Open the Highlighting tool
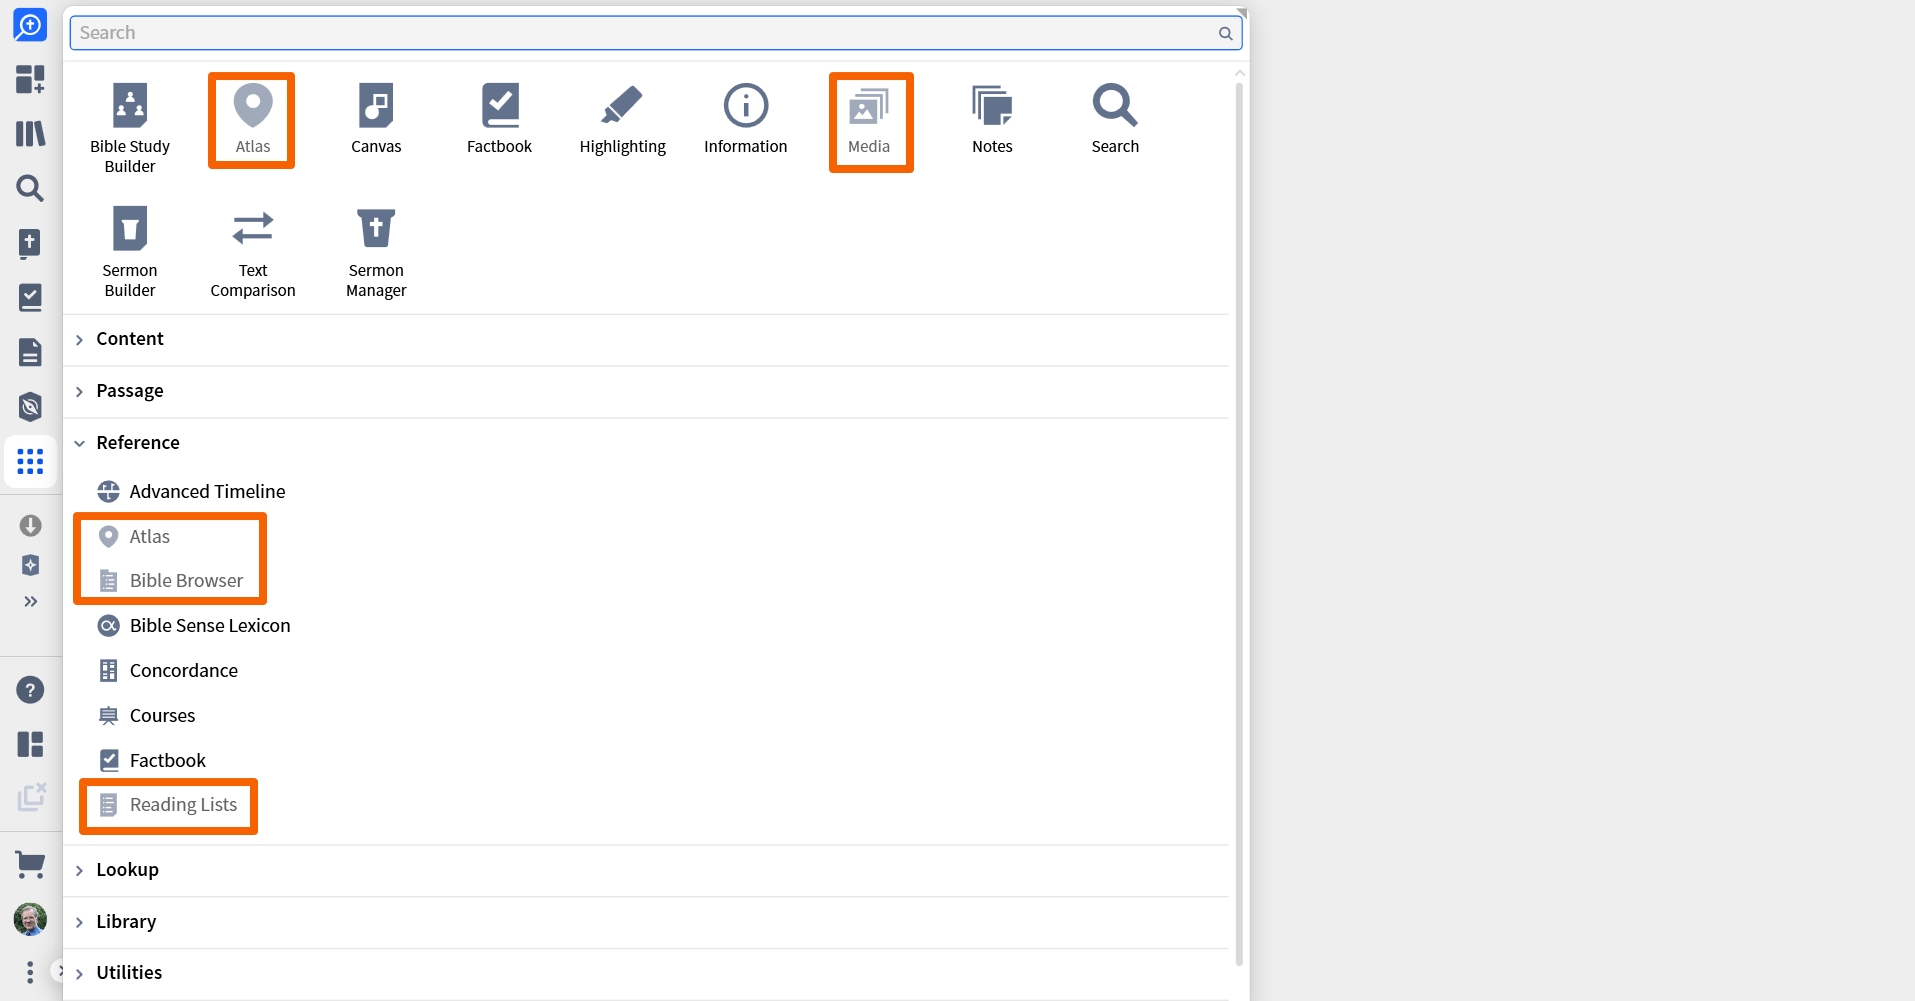The image size is (1915, 1001). (622, 119)
